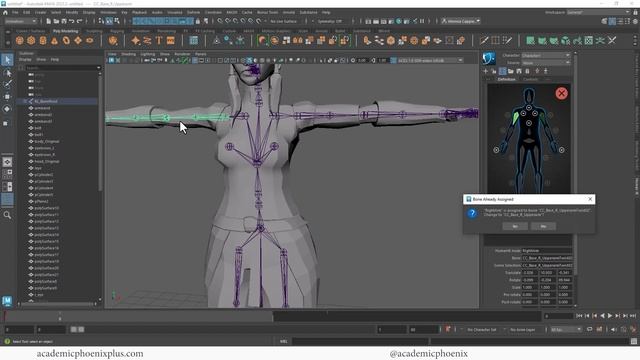Create a polygon cone from the shelf

tap(54, 40)
